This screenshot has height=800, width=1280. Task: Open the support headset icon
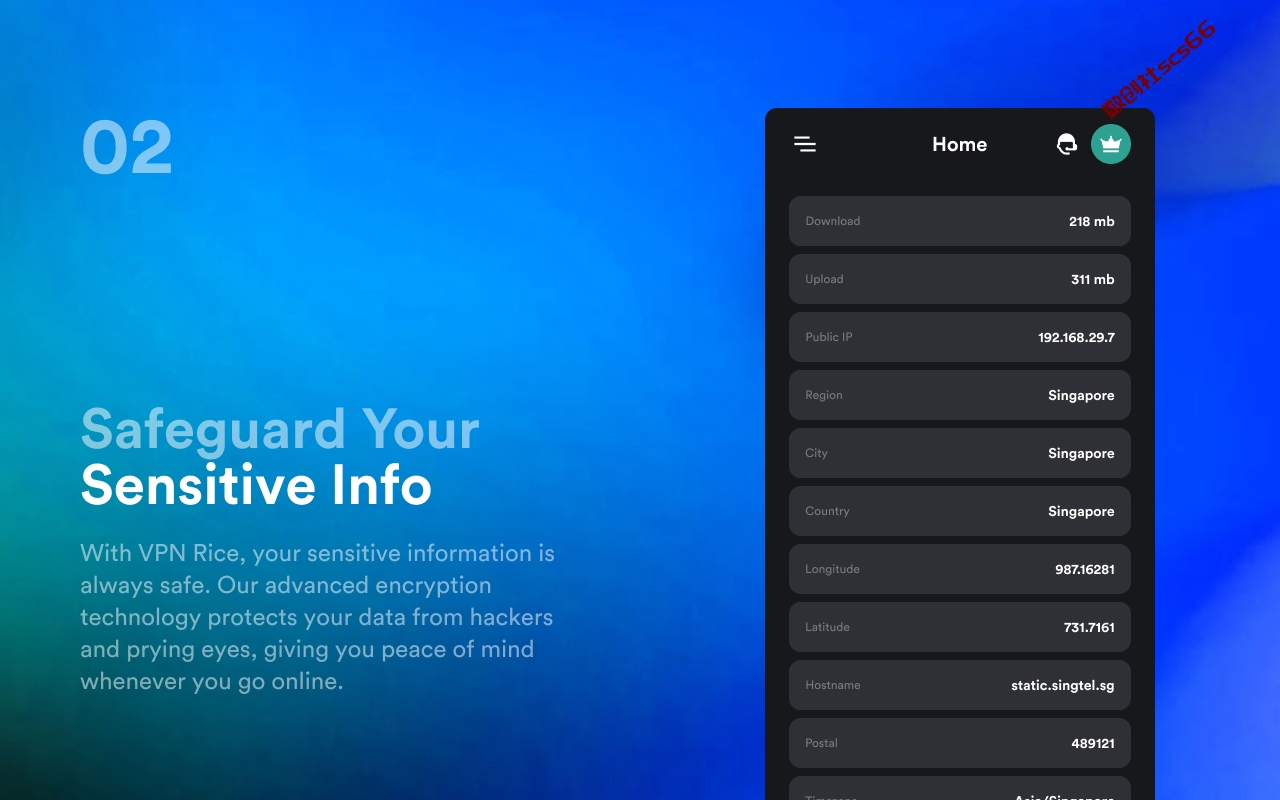[1067, 145]
